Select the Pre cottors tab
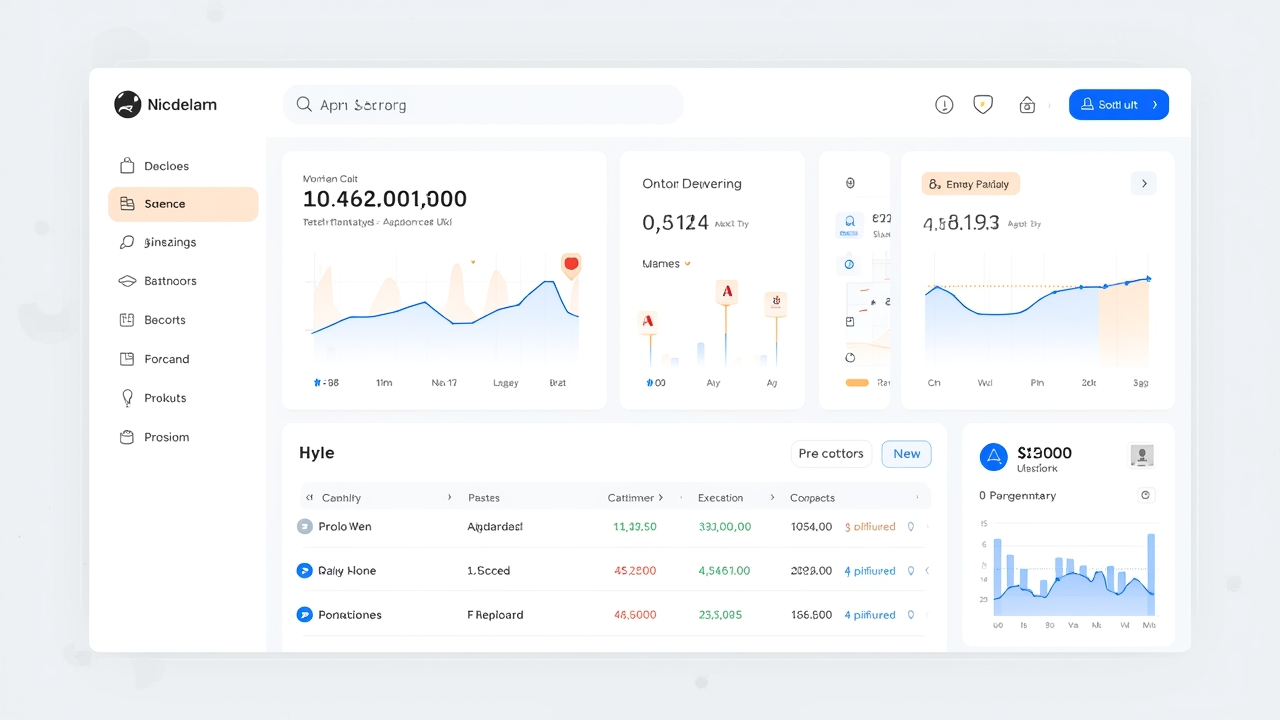The width and height of the screenshot is (1280, 720). pyautogui.click(x=830, y=453)
